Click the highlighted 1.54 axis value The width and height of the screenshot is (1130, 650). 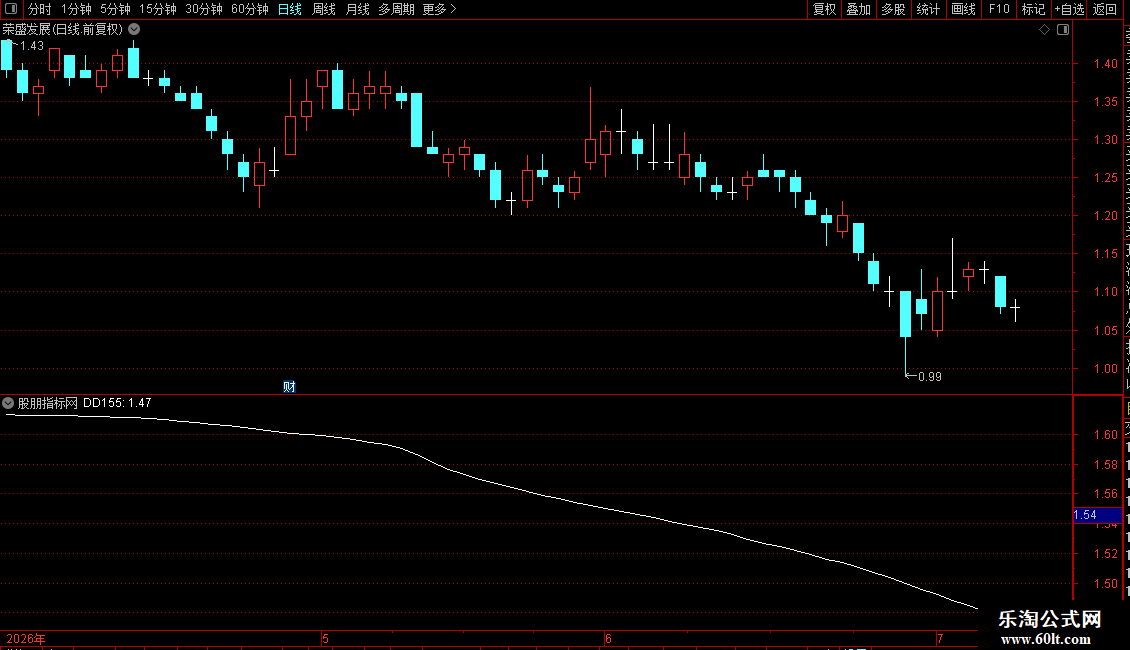1097,515
